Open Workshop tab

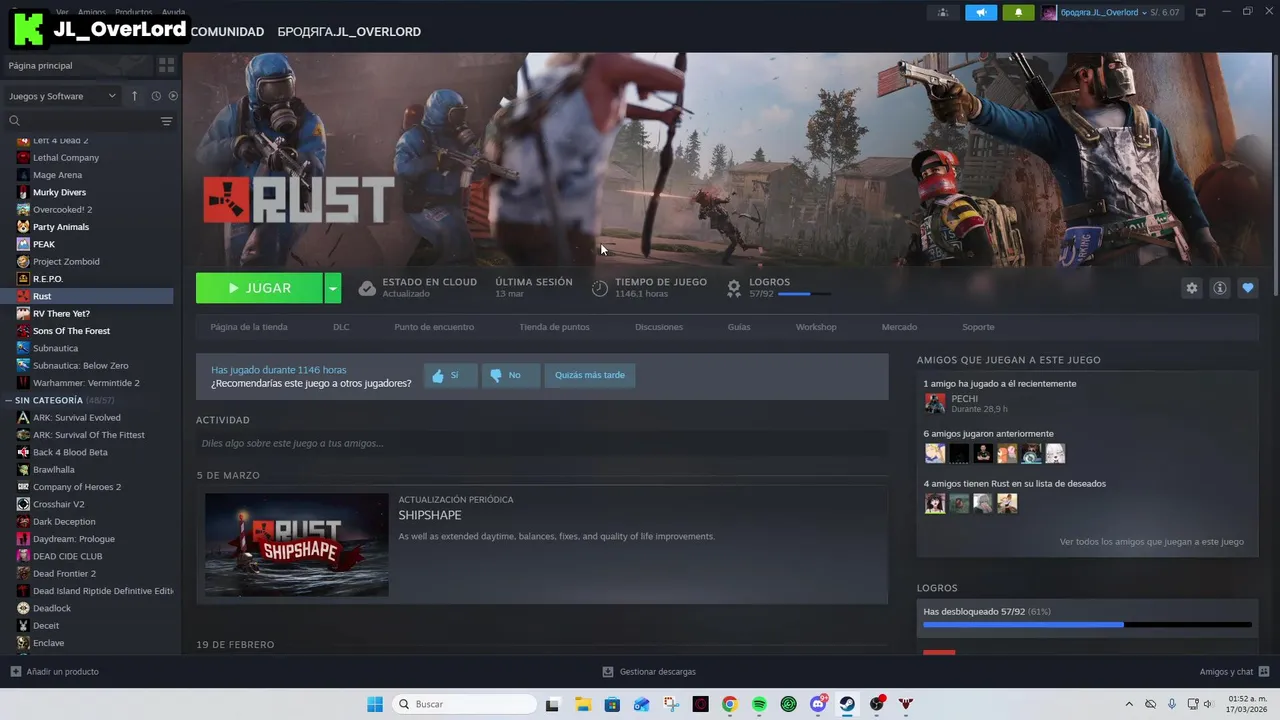pyautogui.click(x=816, y=327)
